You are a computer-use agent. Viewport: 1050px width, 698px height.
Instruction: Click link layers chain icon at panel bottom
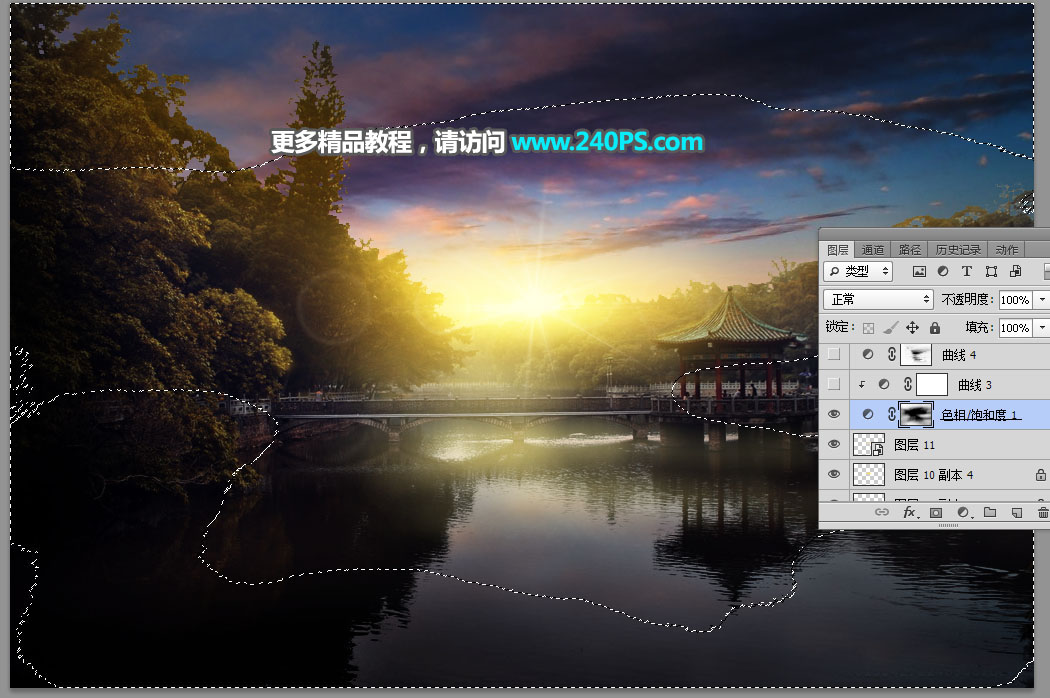pyautogui.click(x=882, y=512)
